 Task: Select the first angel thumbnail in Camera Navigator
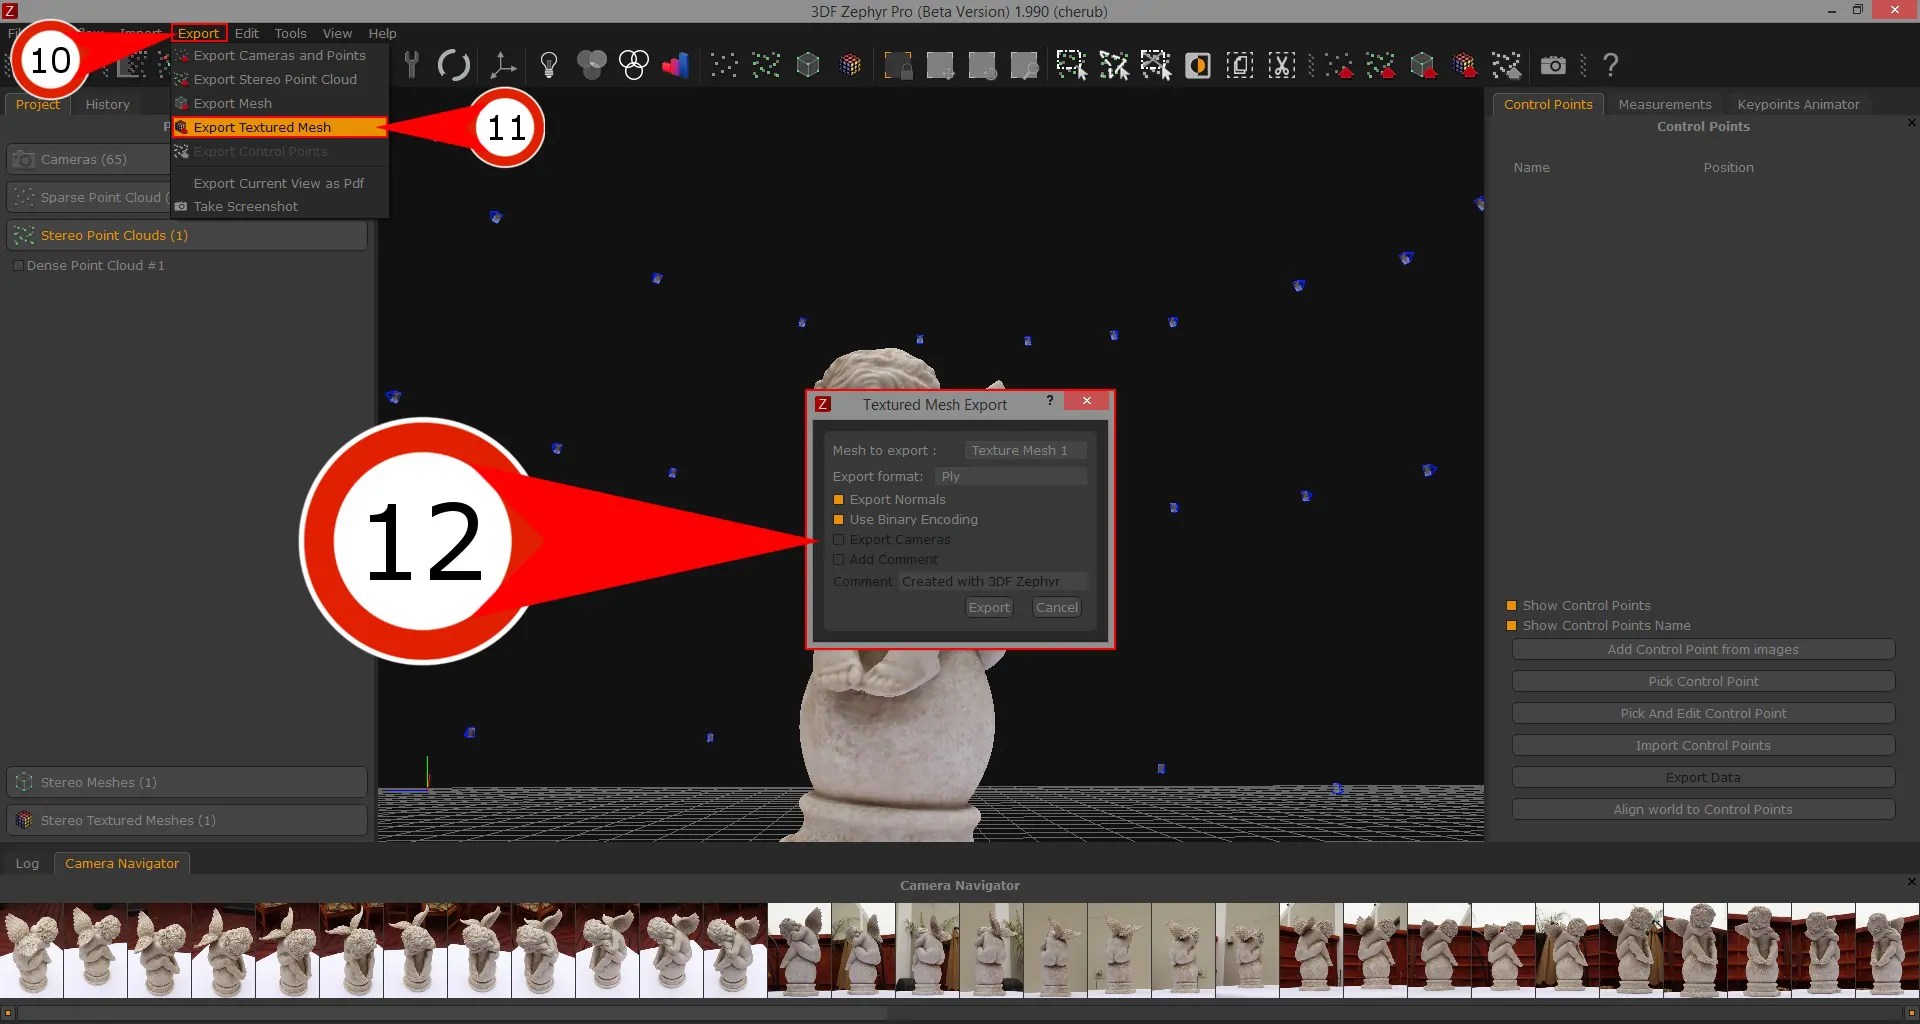coord(31,950)
